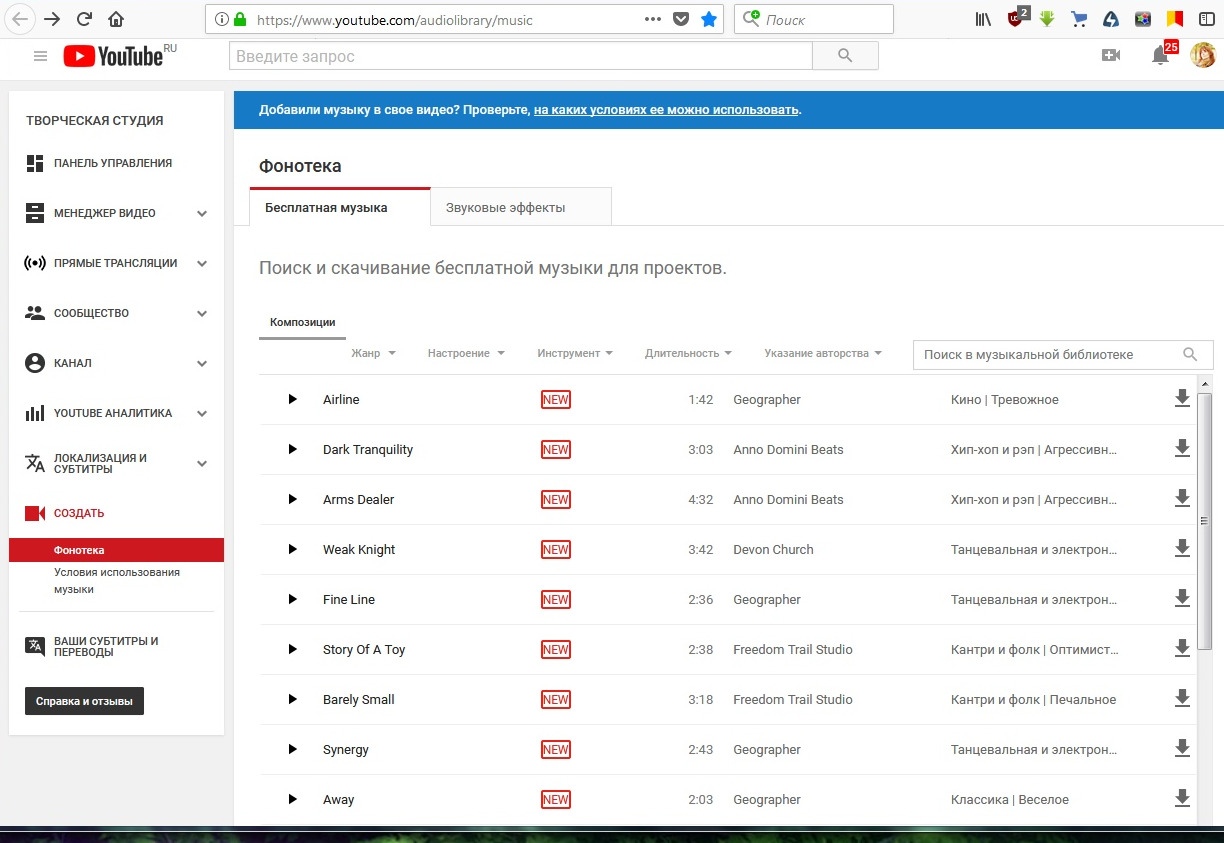The image size is (1224, 843).
Task: Play the Arms Dealer track
Action: (293, 499)
